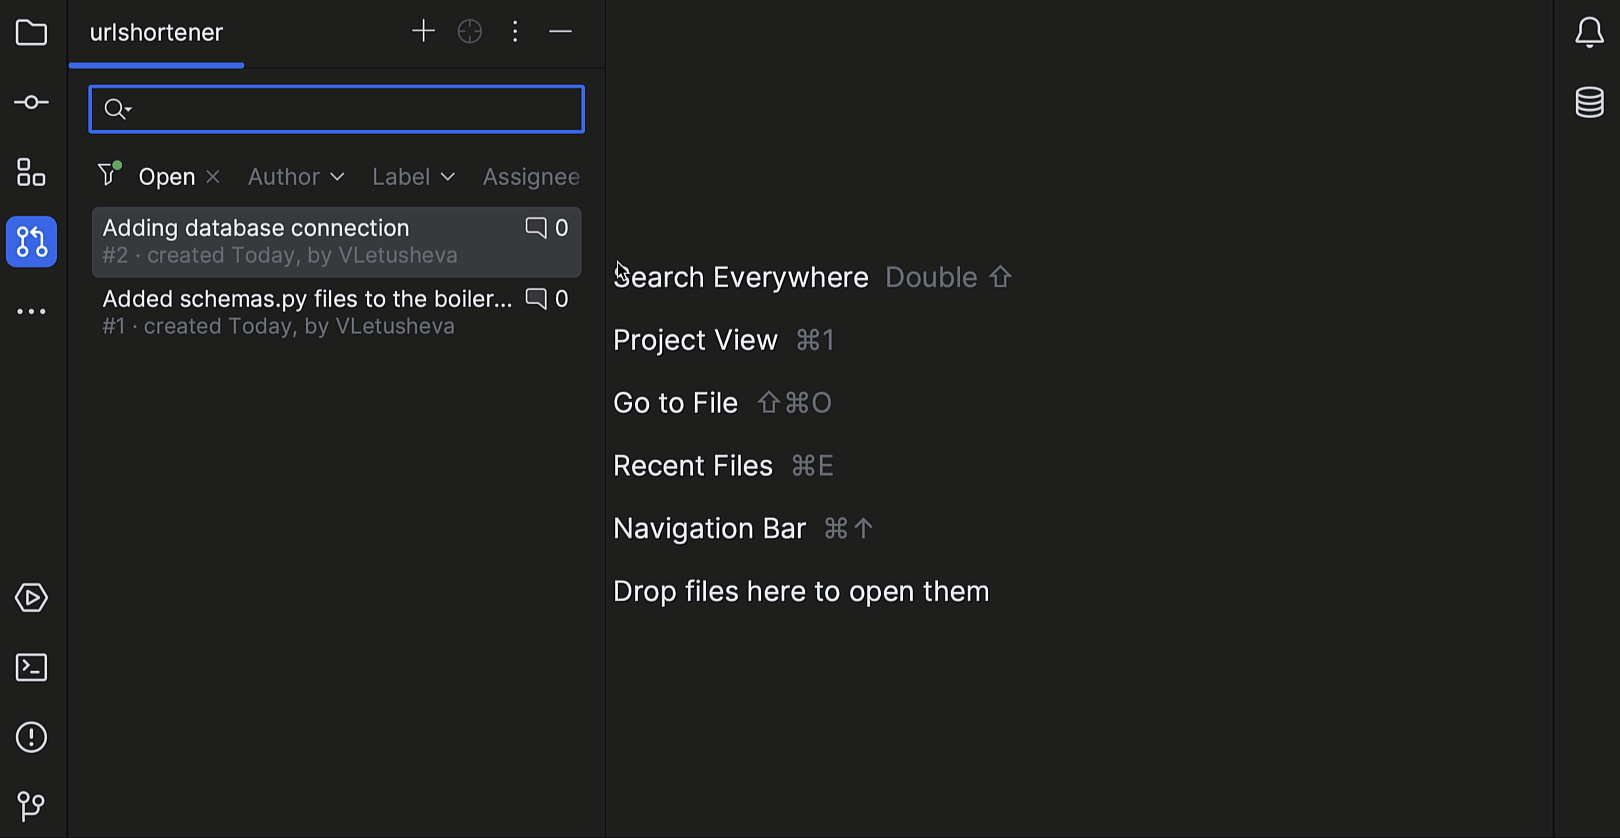Open the Terminal tool window
Viewport: 1620px width, 838px height.
point(31,668)
